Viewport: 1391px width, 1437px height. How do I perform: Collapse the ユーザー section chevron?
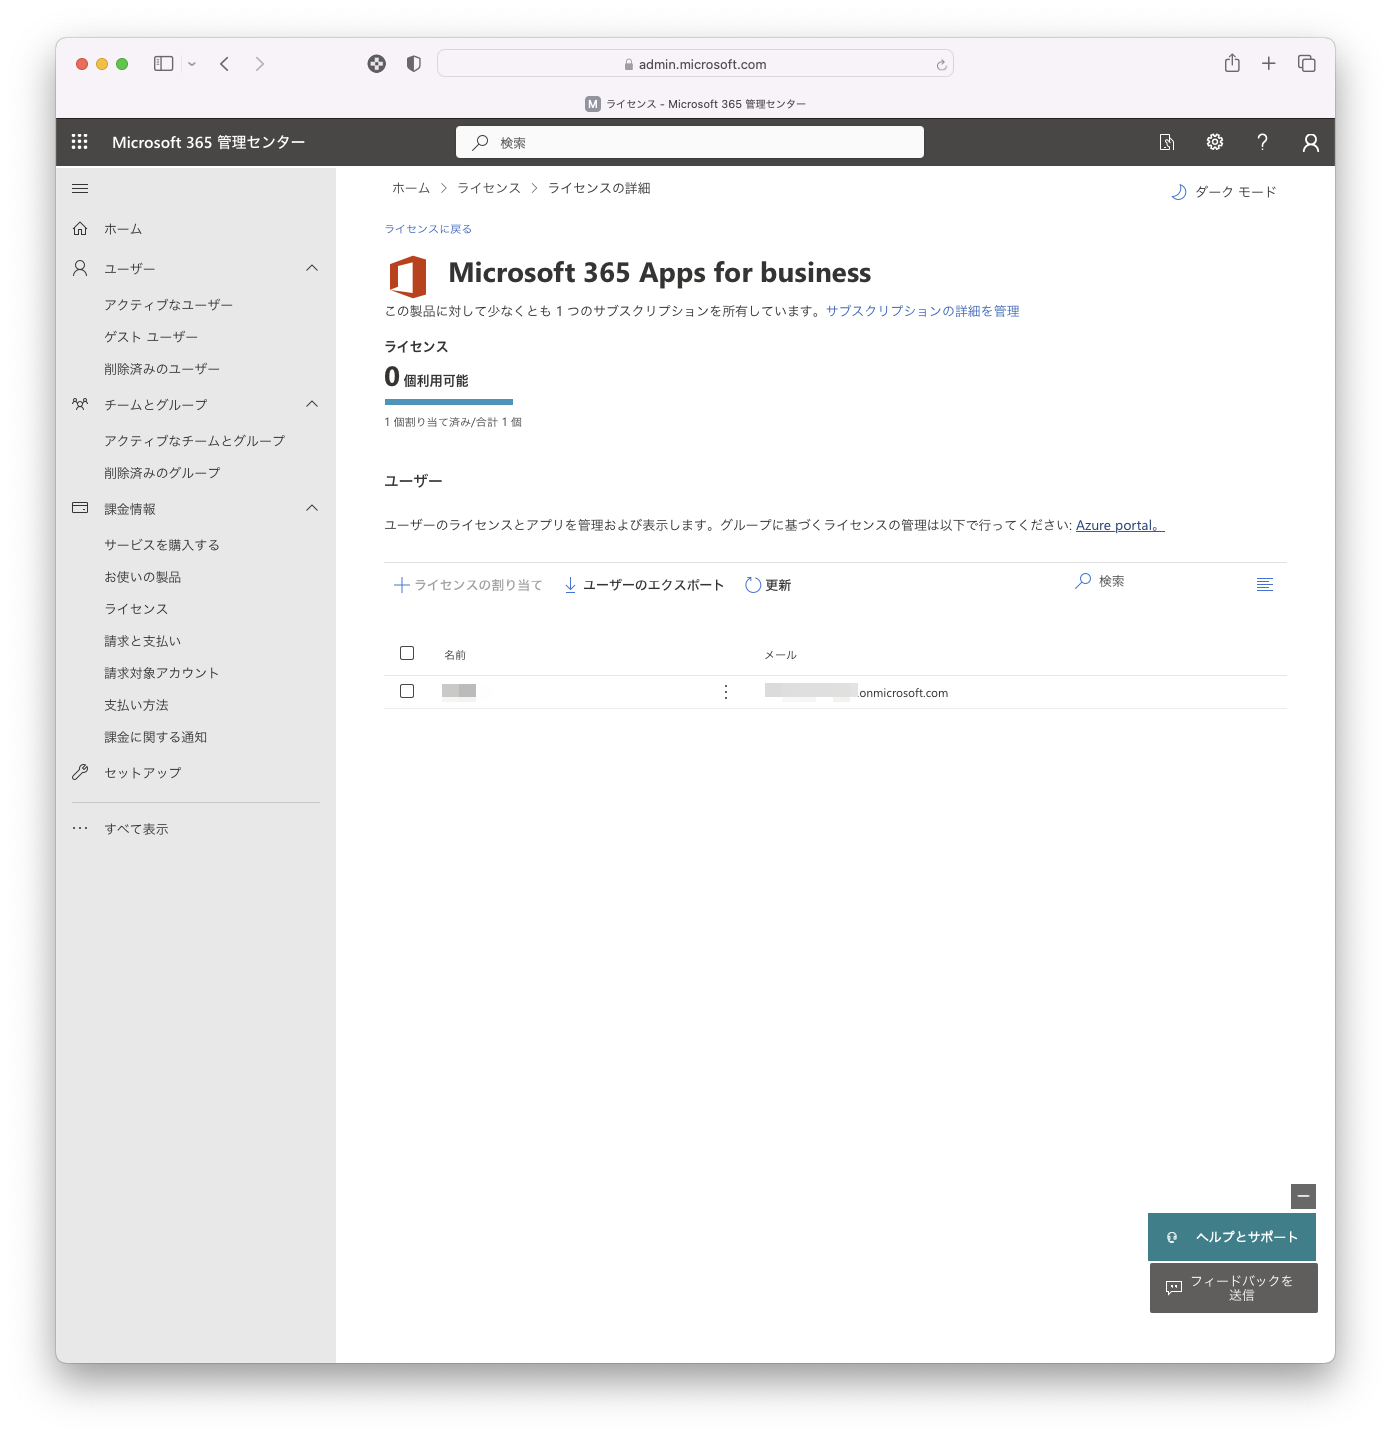click(312, 268)
